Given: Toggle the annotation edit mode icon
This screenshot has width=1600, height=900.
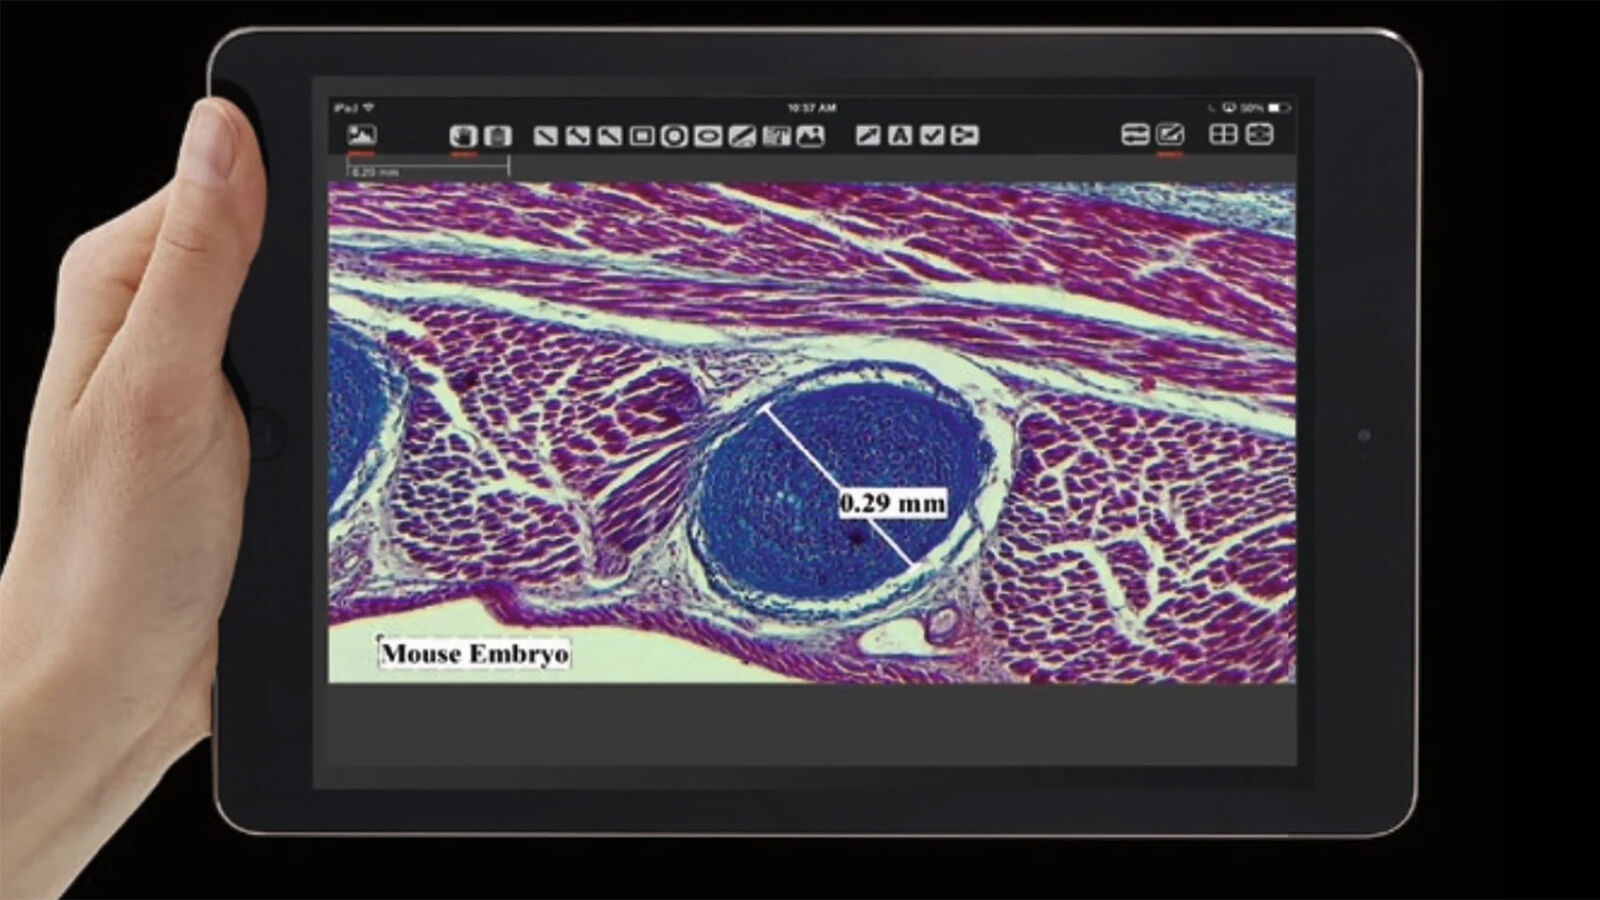Looking at the screenshot, I should coord(1170,134).
